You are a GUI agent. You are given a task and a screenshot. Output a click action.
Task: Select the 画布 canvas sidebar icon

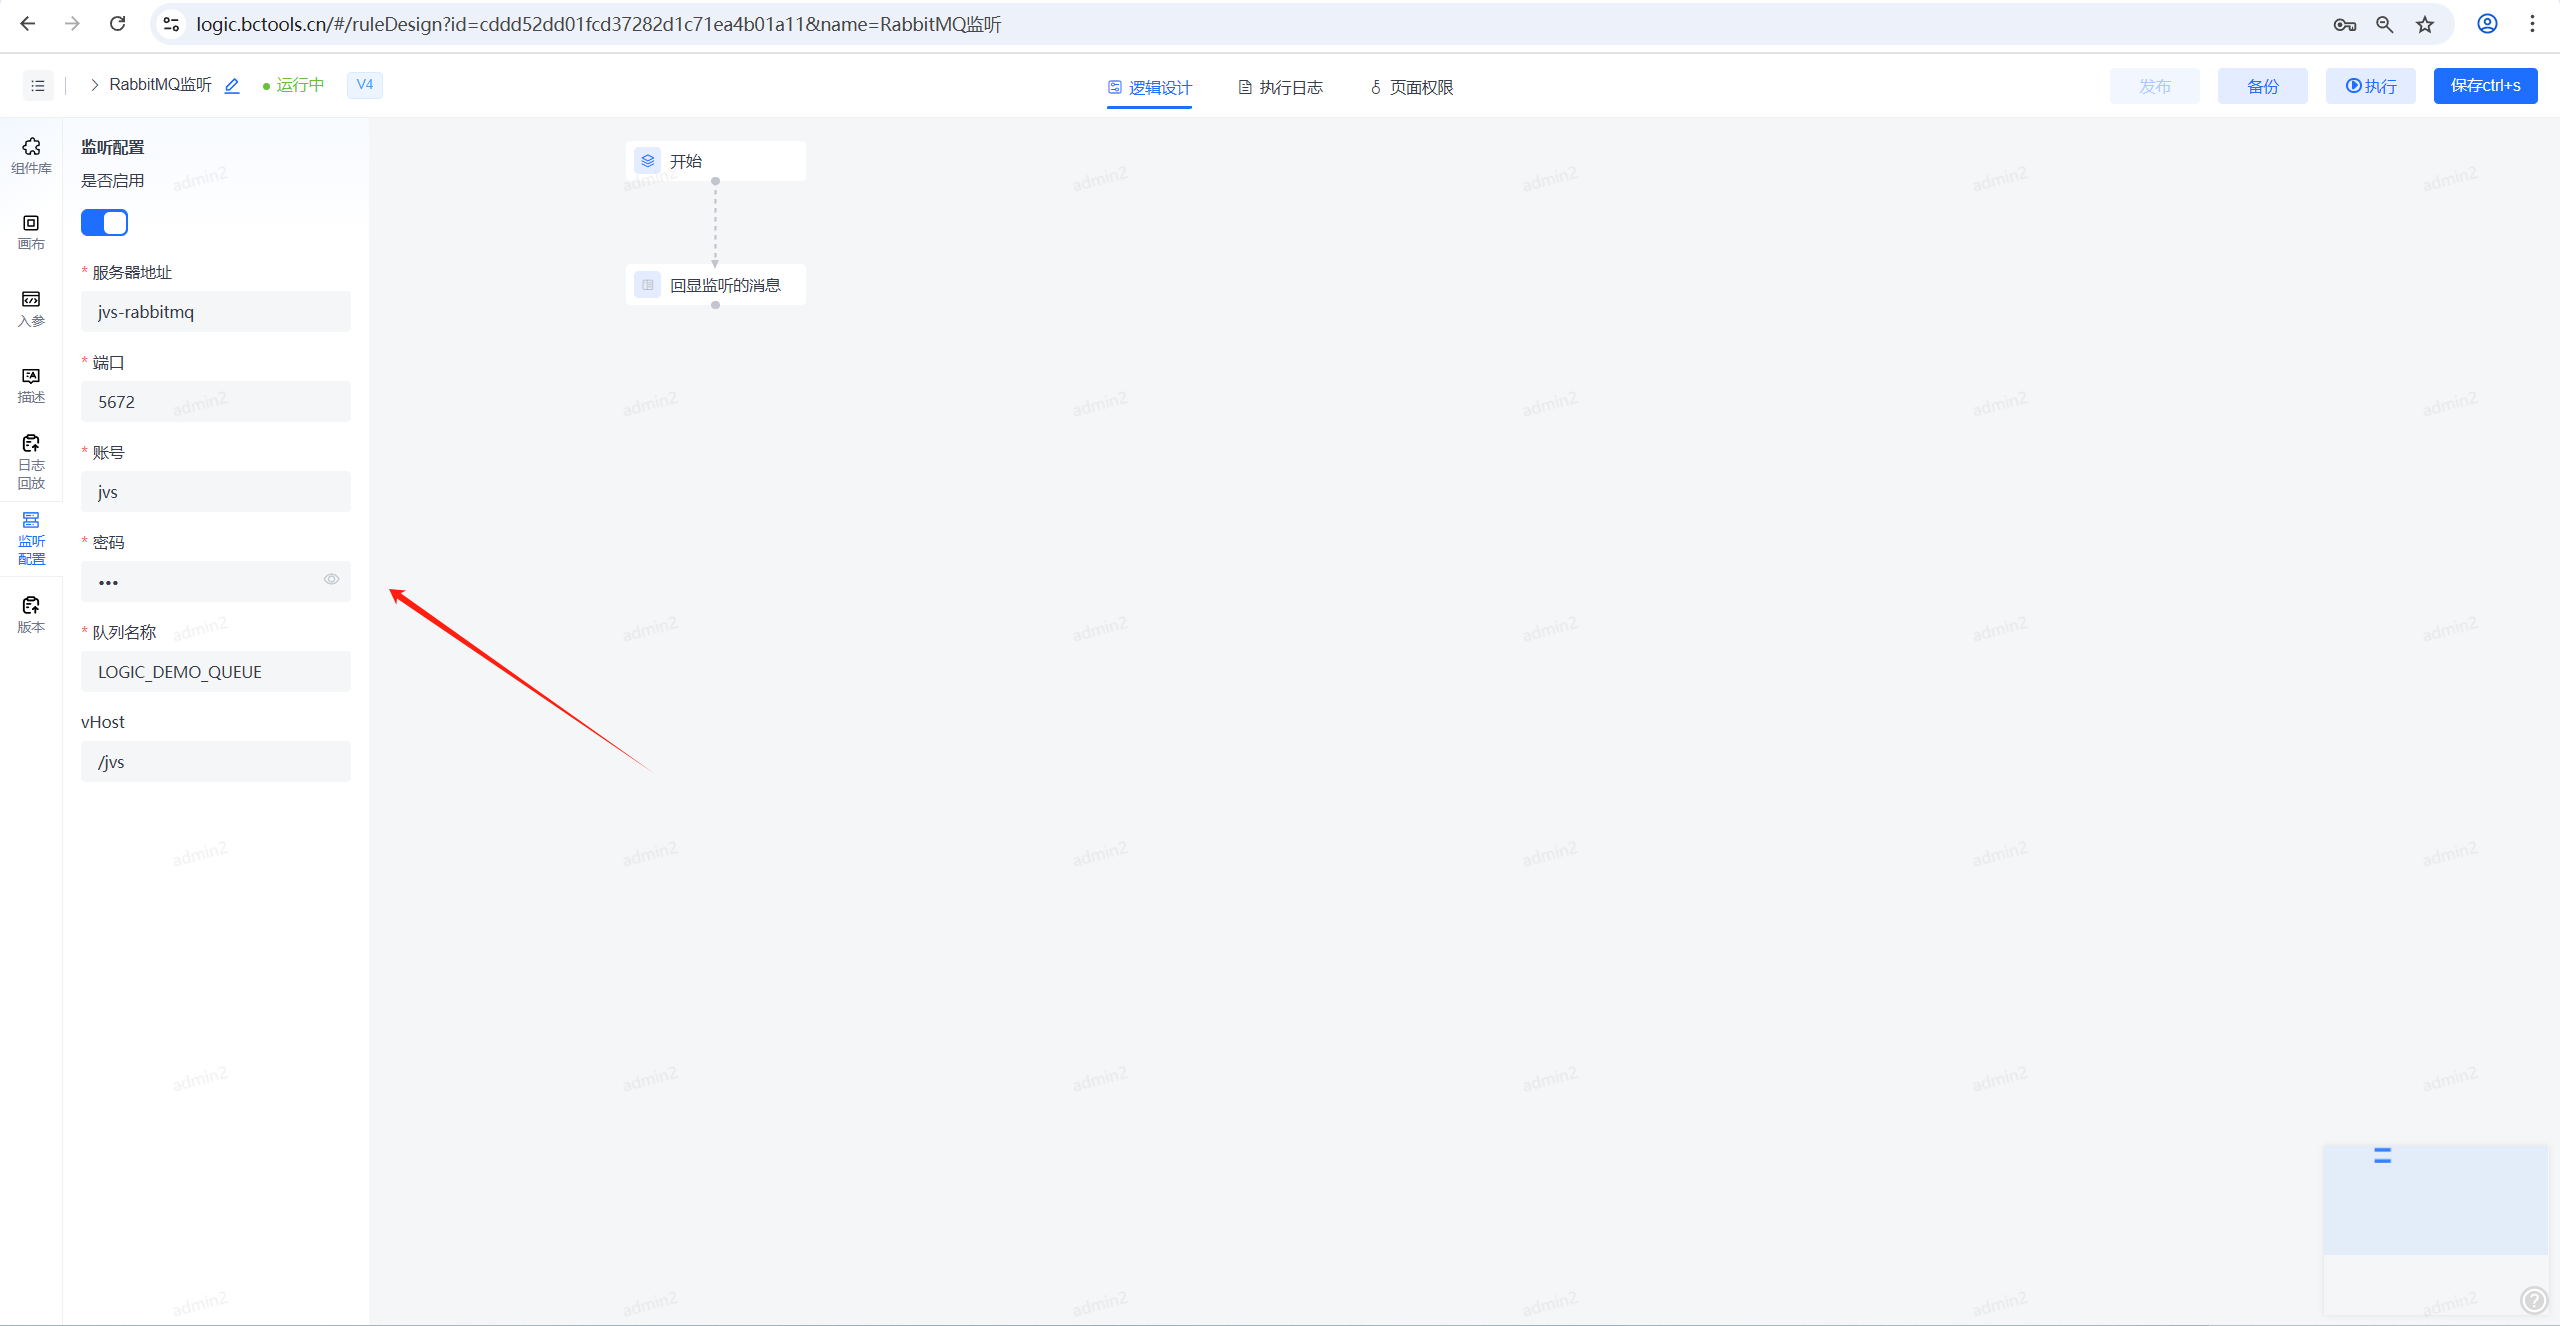(31, 231)
